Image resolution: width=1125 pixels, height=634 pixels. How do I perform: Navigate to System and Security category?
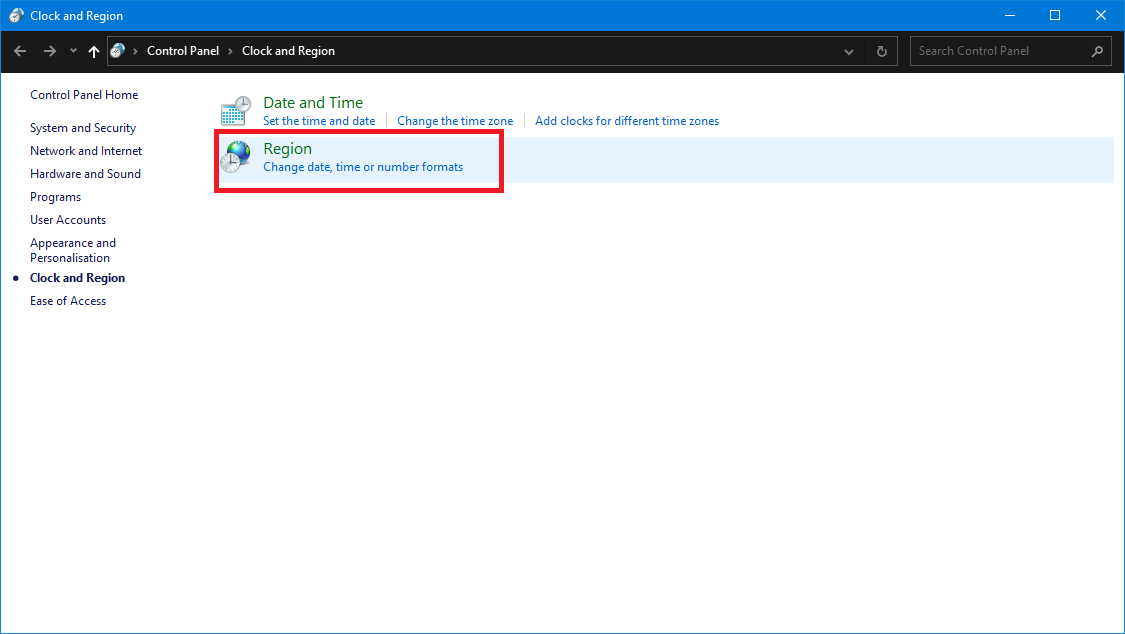click(83, 128)
